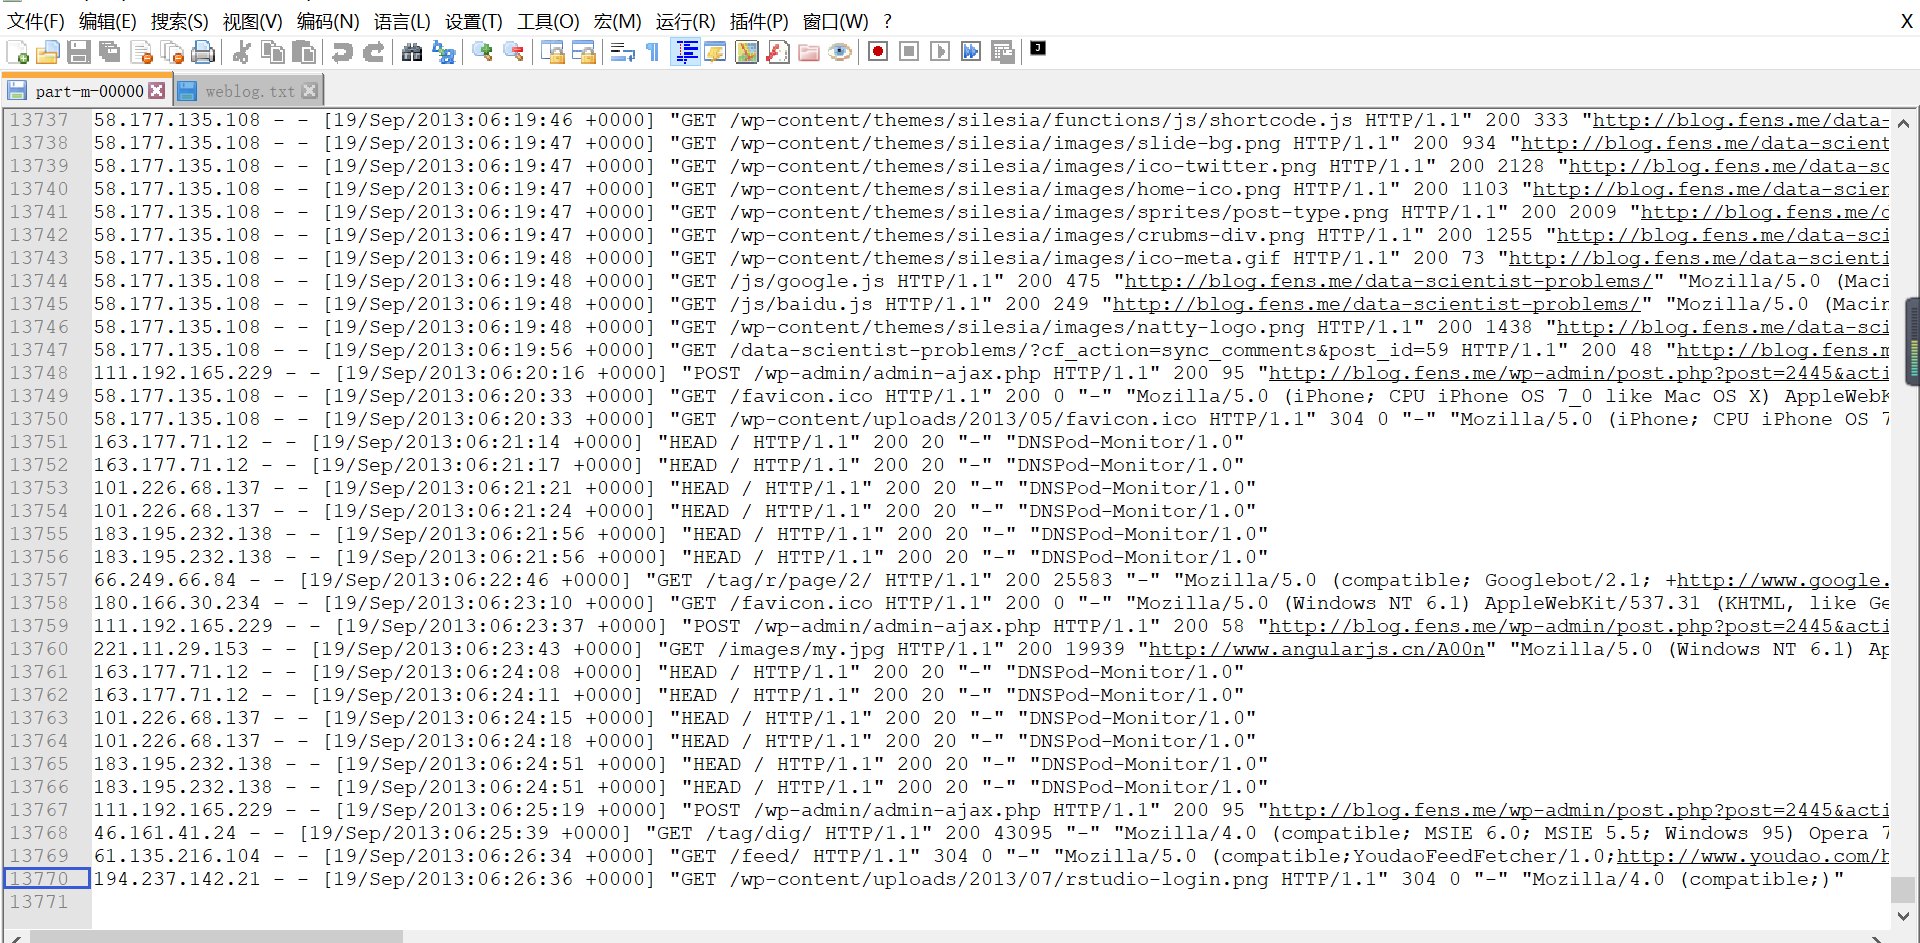
Task: Click the vertical scrollbar down arrow
Action: [x=1903, y=915]
